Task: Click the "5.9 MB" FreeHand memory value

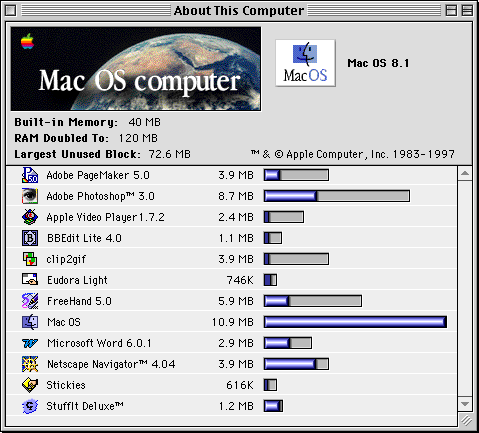Action: 236,301
